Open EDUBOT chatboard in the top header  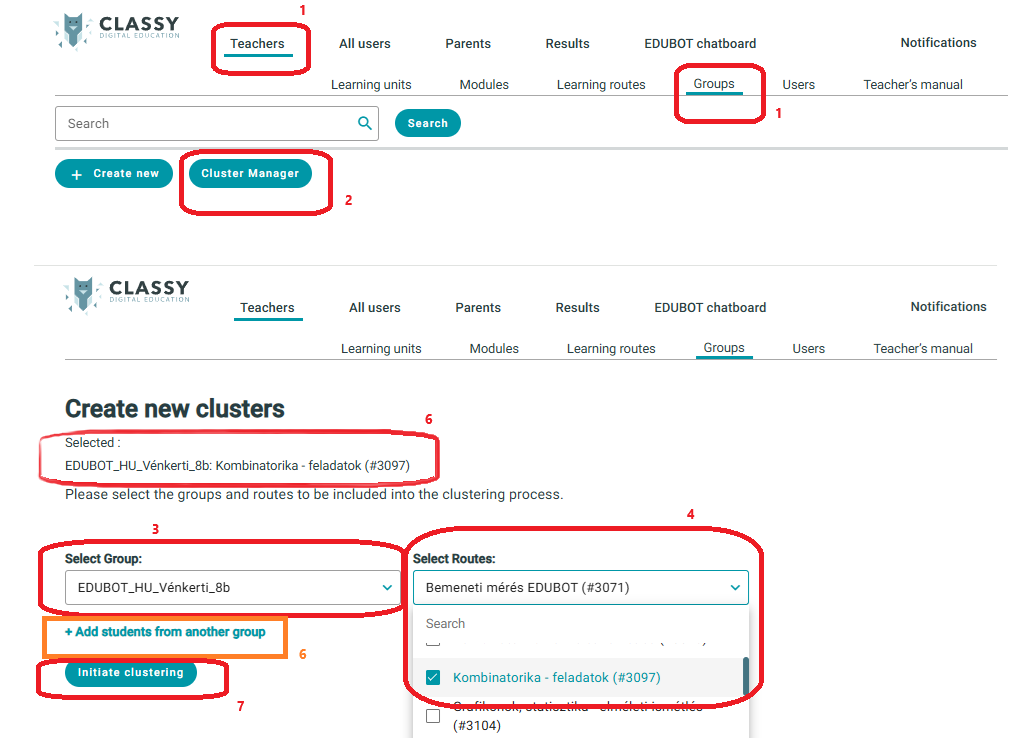[700, 43]
